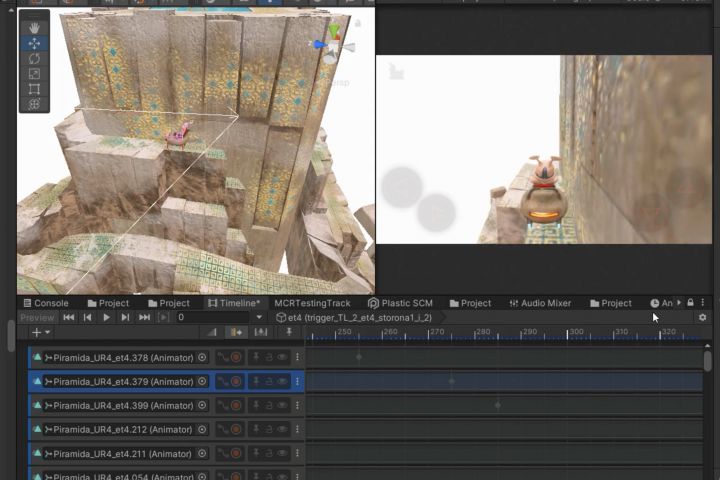Open Timeline settings gear

702,317
